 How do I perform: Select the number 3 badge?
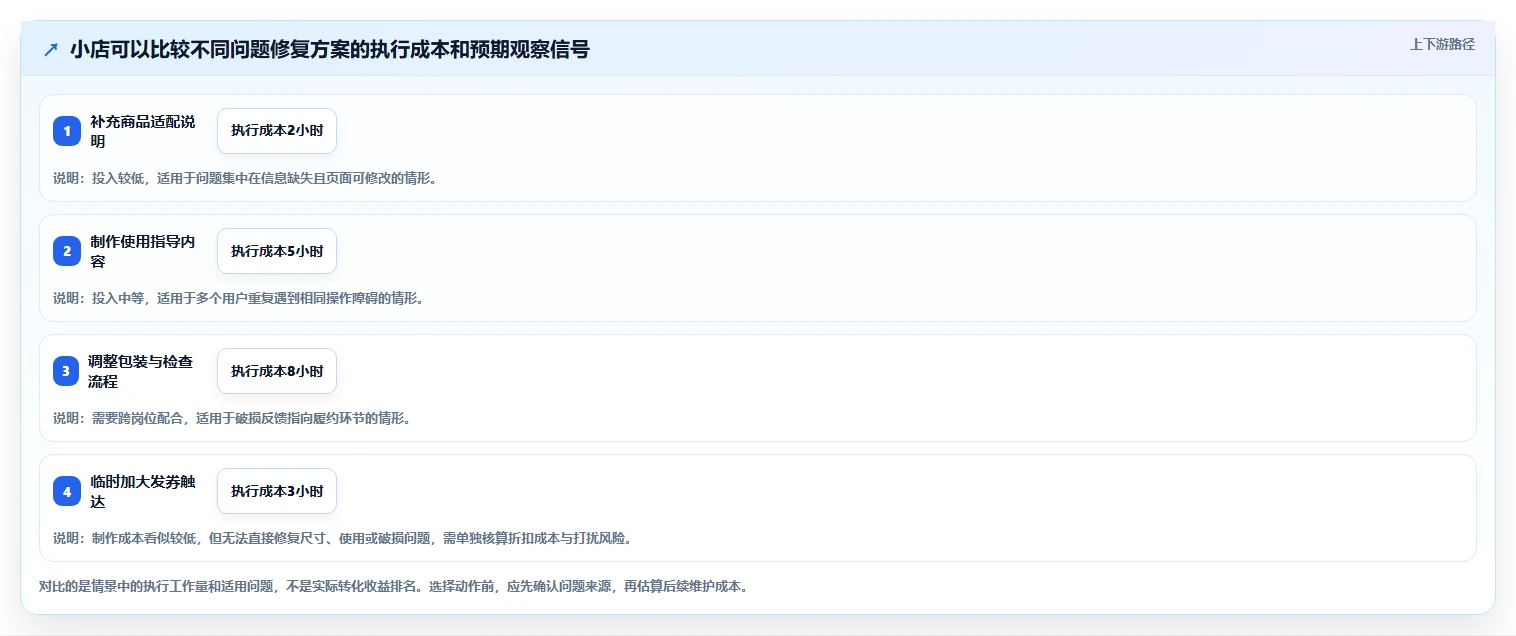[67, 371]
